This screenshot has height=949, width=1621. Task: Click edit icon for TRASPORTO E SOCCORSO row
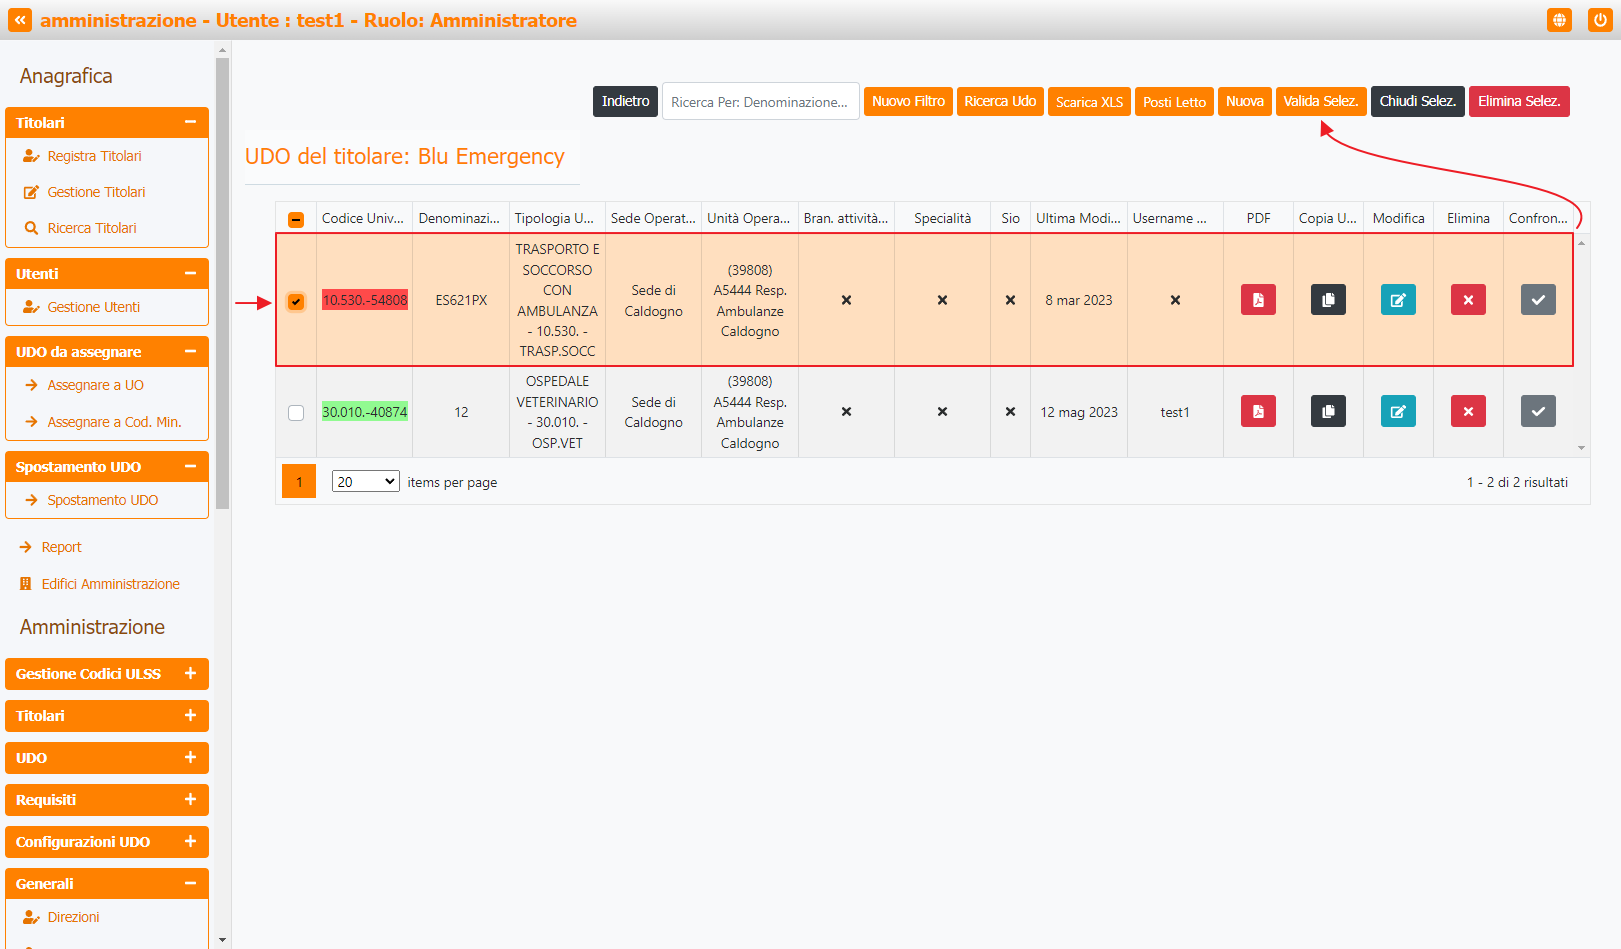coord(1398,300)
